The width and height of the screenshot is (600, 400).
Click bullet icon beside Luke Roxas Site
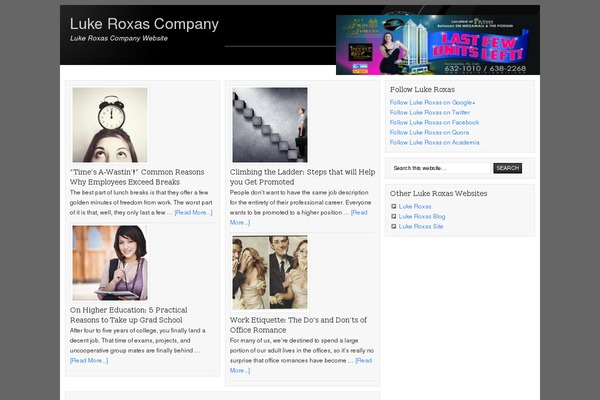393,226
